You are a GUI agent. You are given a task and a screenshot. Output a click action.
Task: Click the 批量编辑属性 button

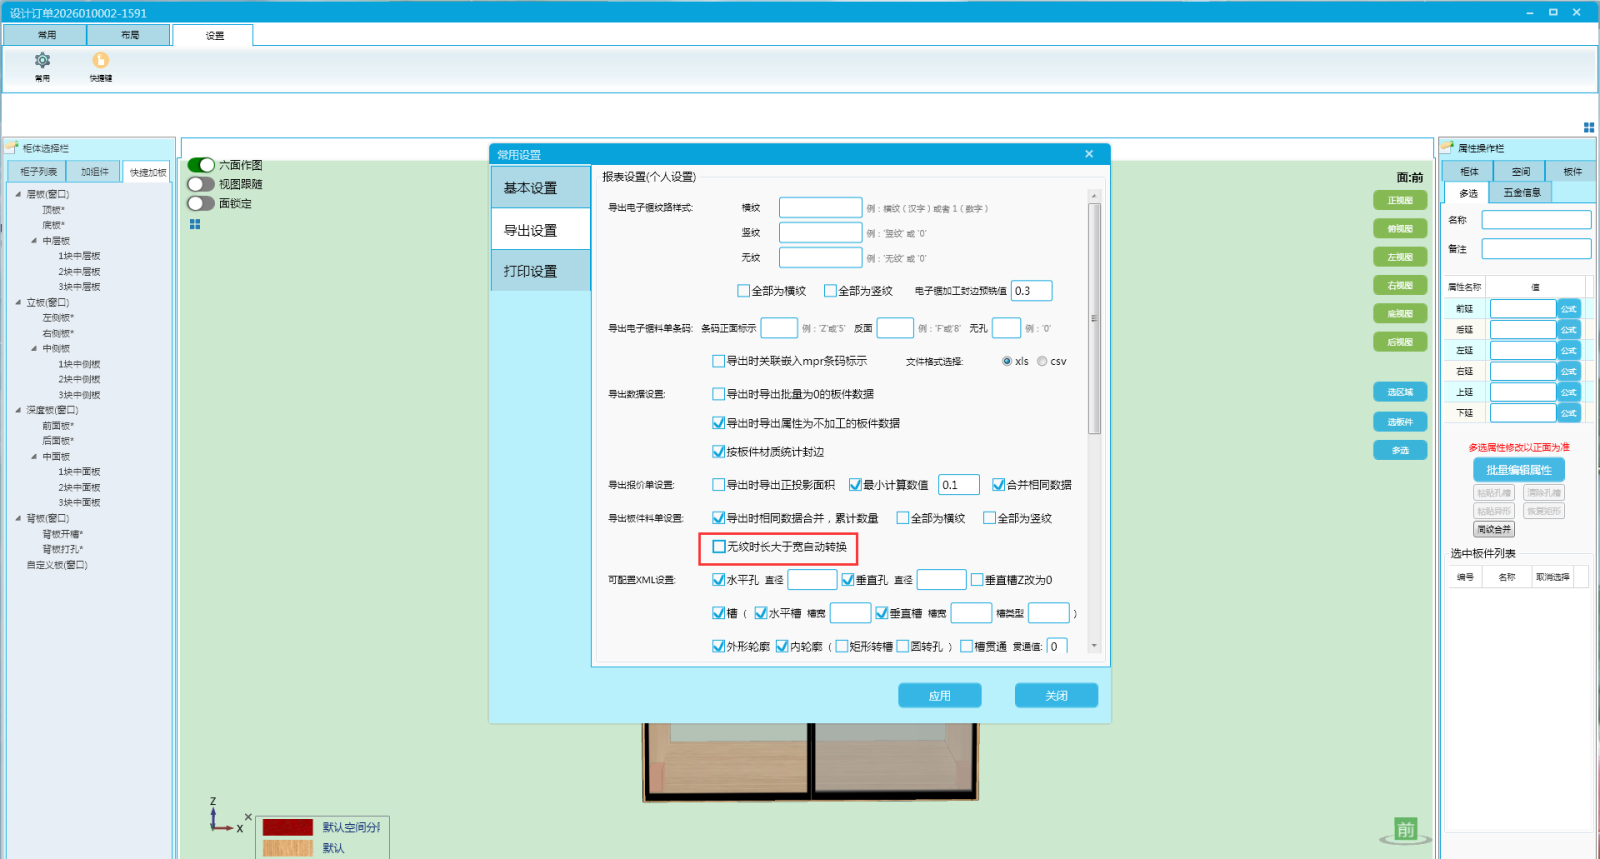[1518, 470]
